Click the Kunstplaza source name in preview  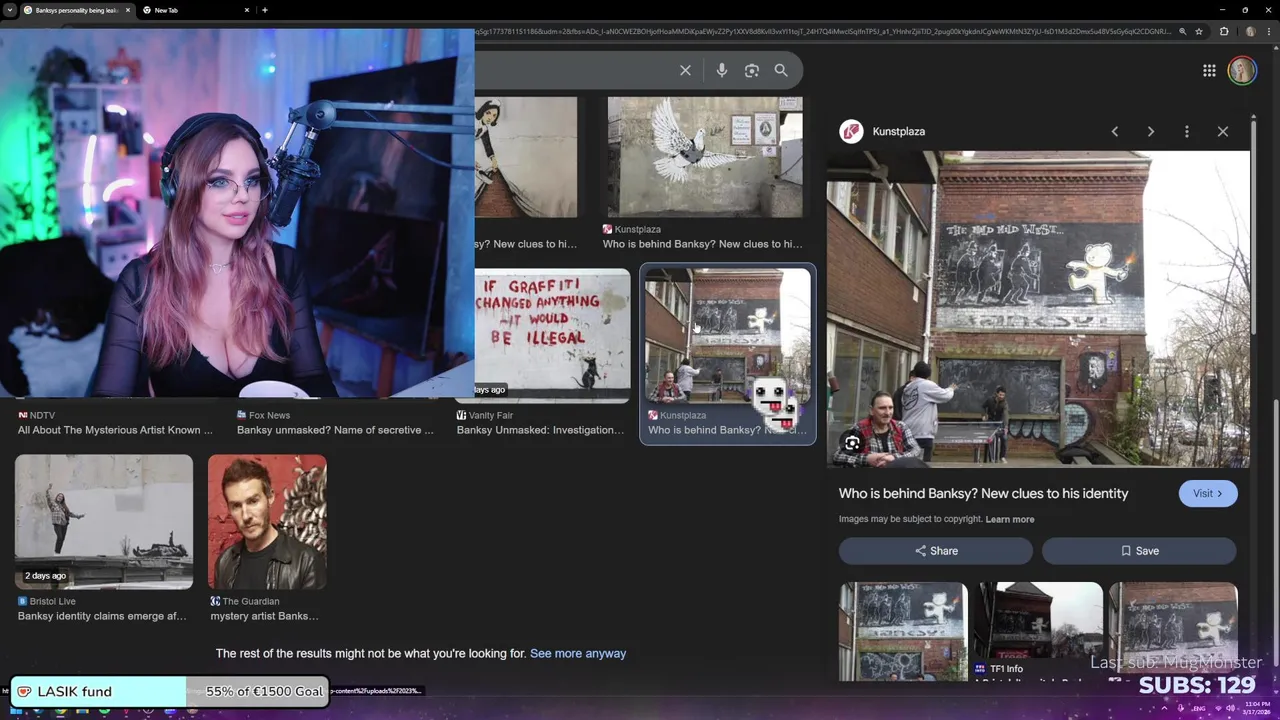[x=898, y=131]
